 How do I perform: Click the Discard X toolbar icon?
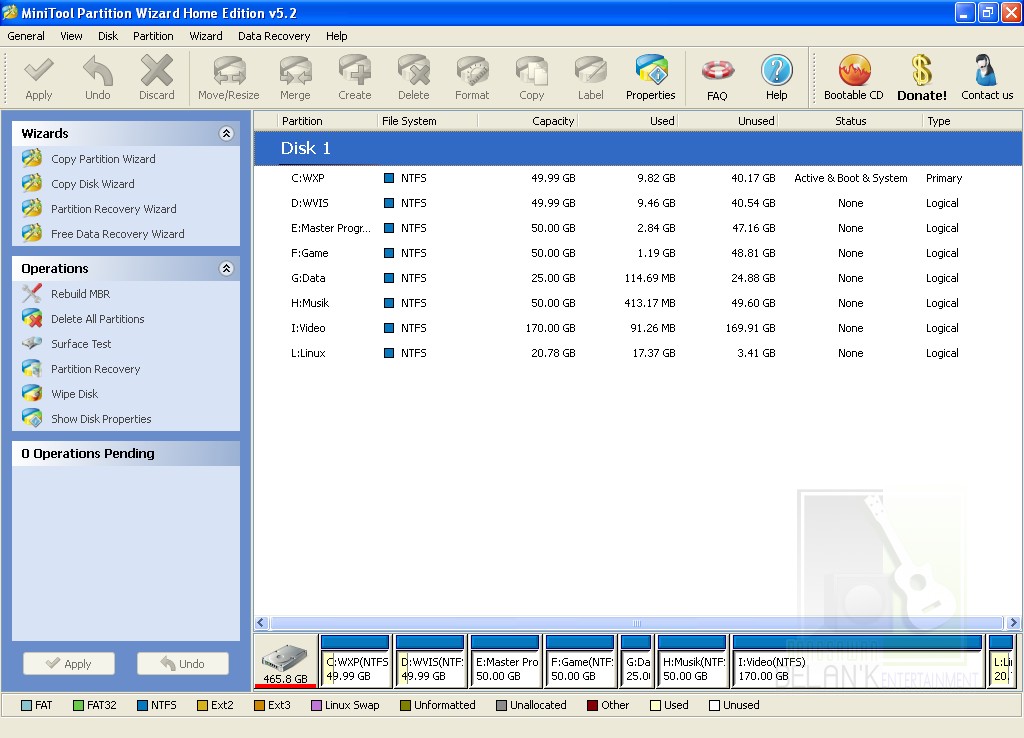click(x=157, y=71)
